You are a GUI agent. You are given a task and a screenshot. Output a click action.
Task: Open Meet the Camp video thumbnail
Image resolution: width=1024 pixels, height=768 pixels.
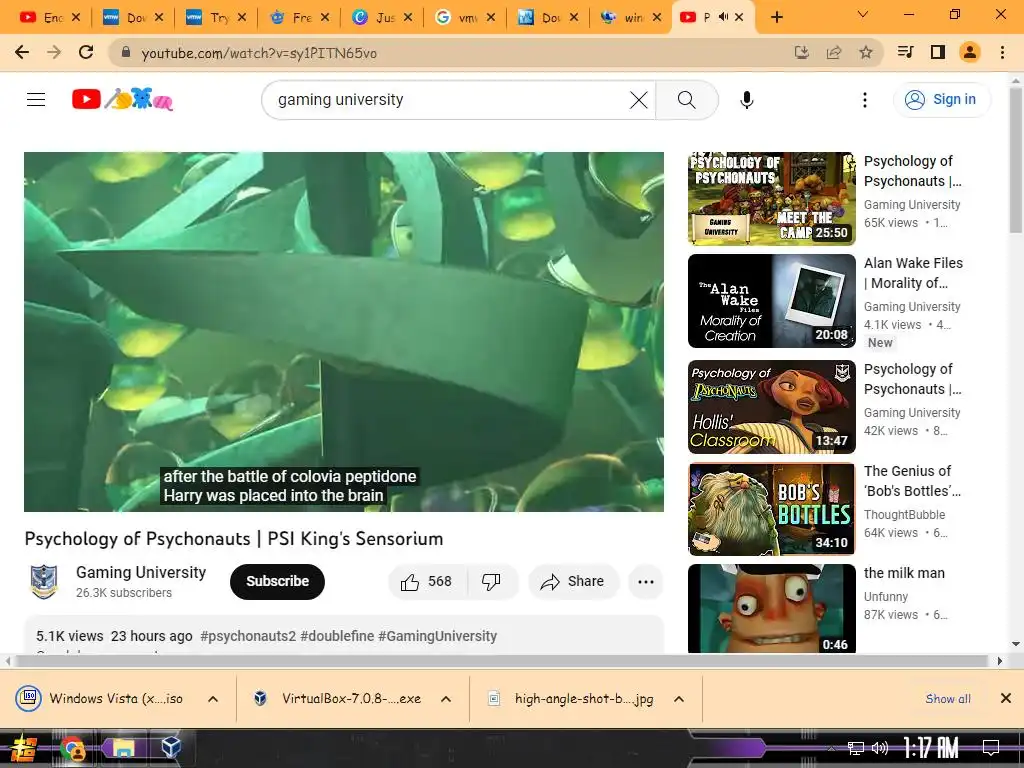pyautogui.click(x=771, y=199)
